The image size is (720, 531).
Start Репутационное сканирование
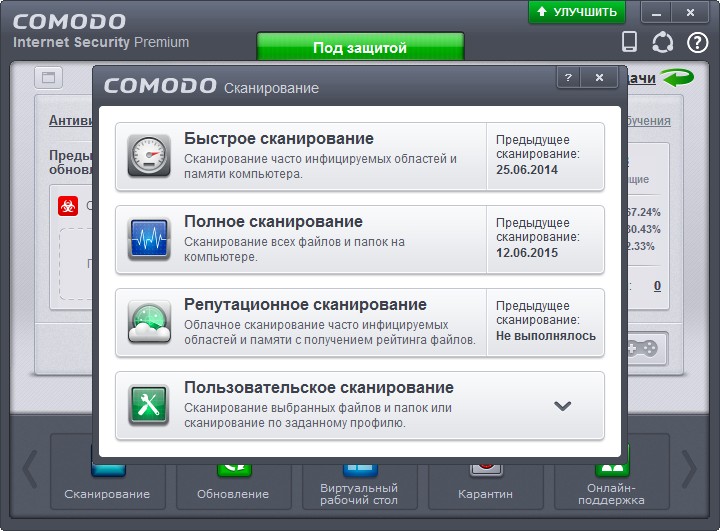pyautogui.click(x=360, y=323)
